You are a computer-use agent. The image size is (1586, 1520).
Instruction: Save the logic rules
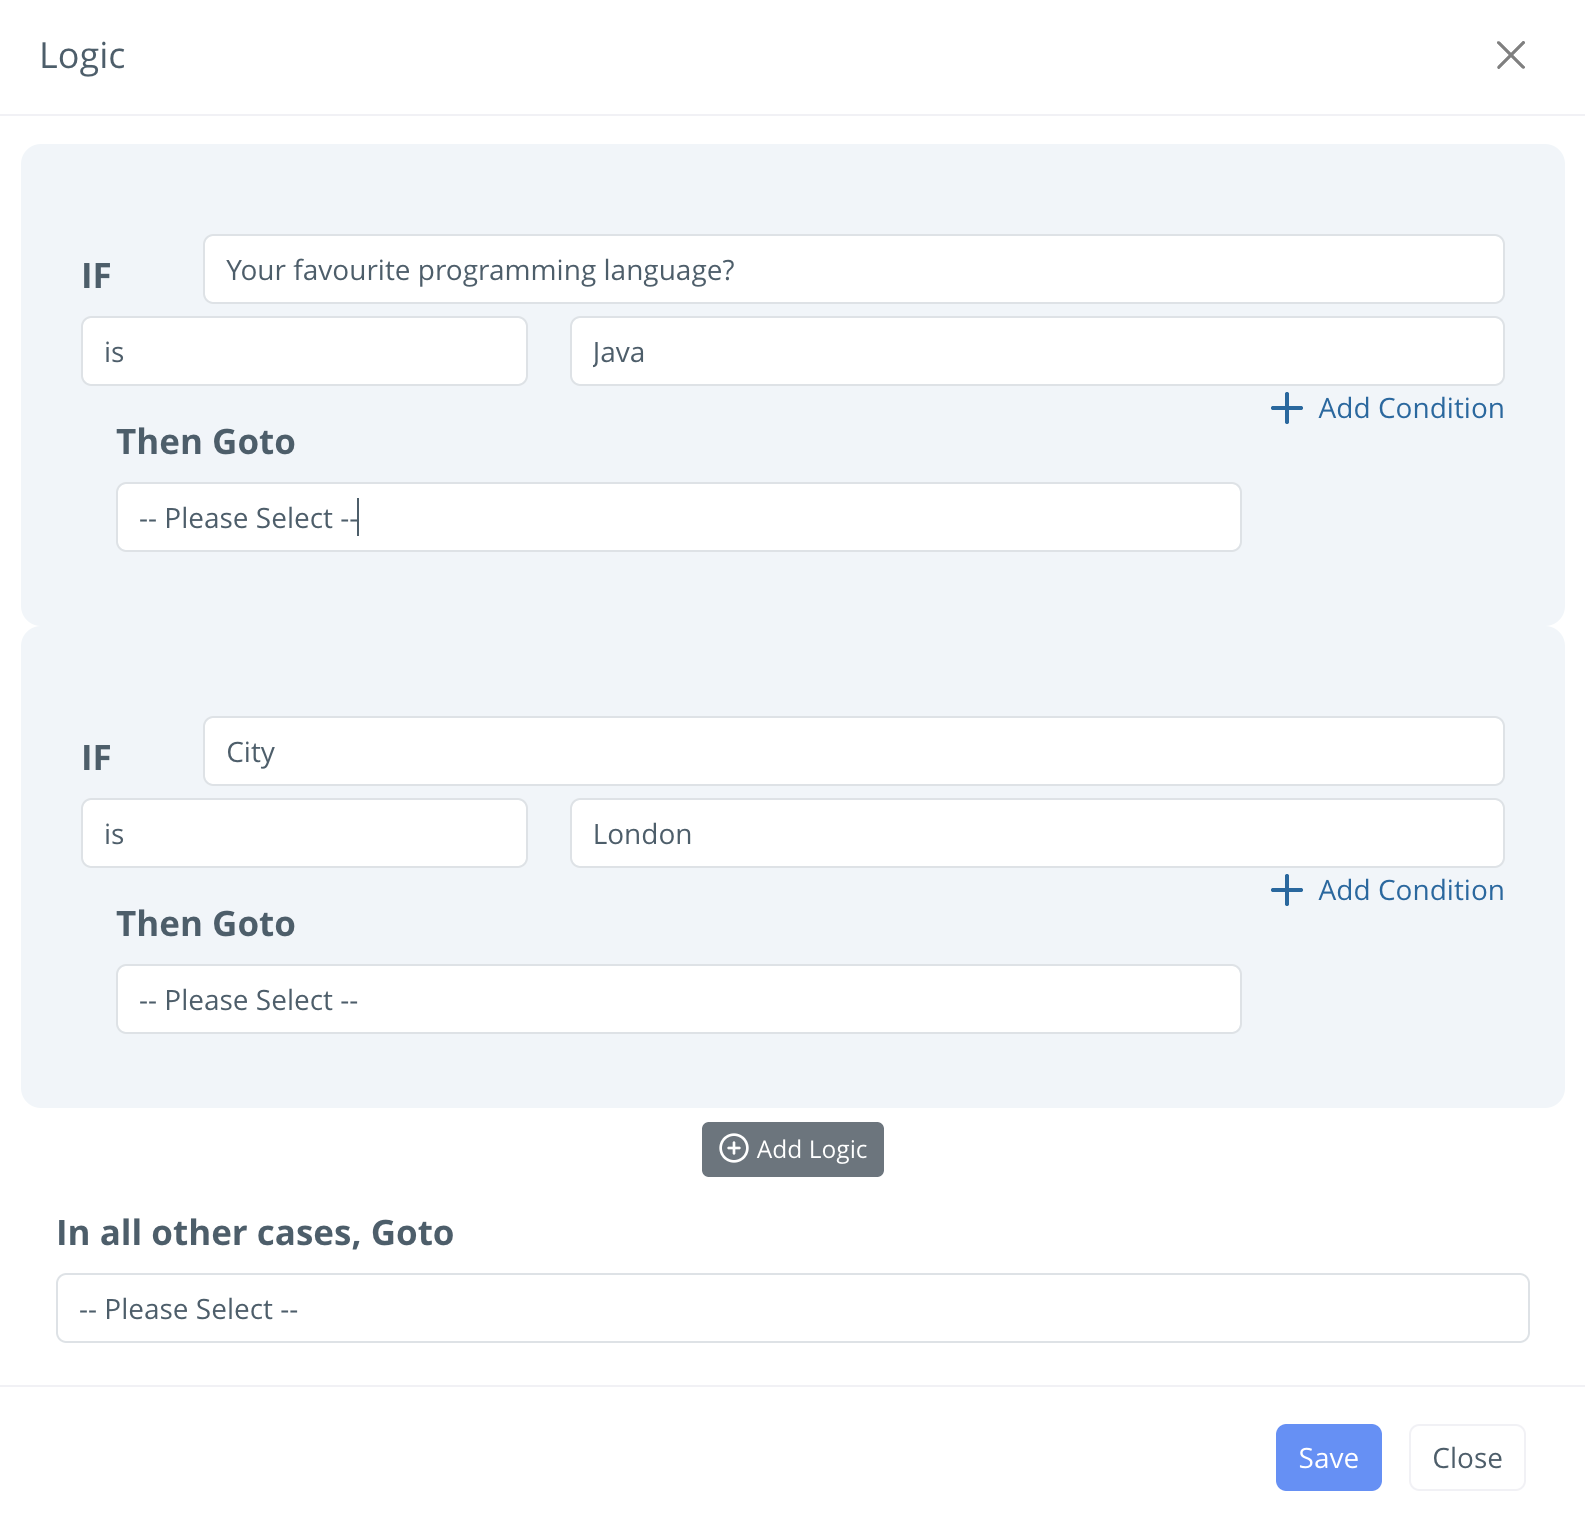(1328, 1458)
